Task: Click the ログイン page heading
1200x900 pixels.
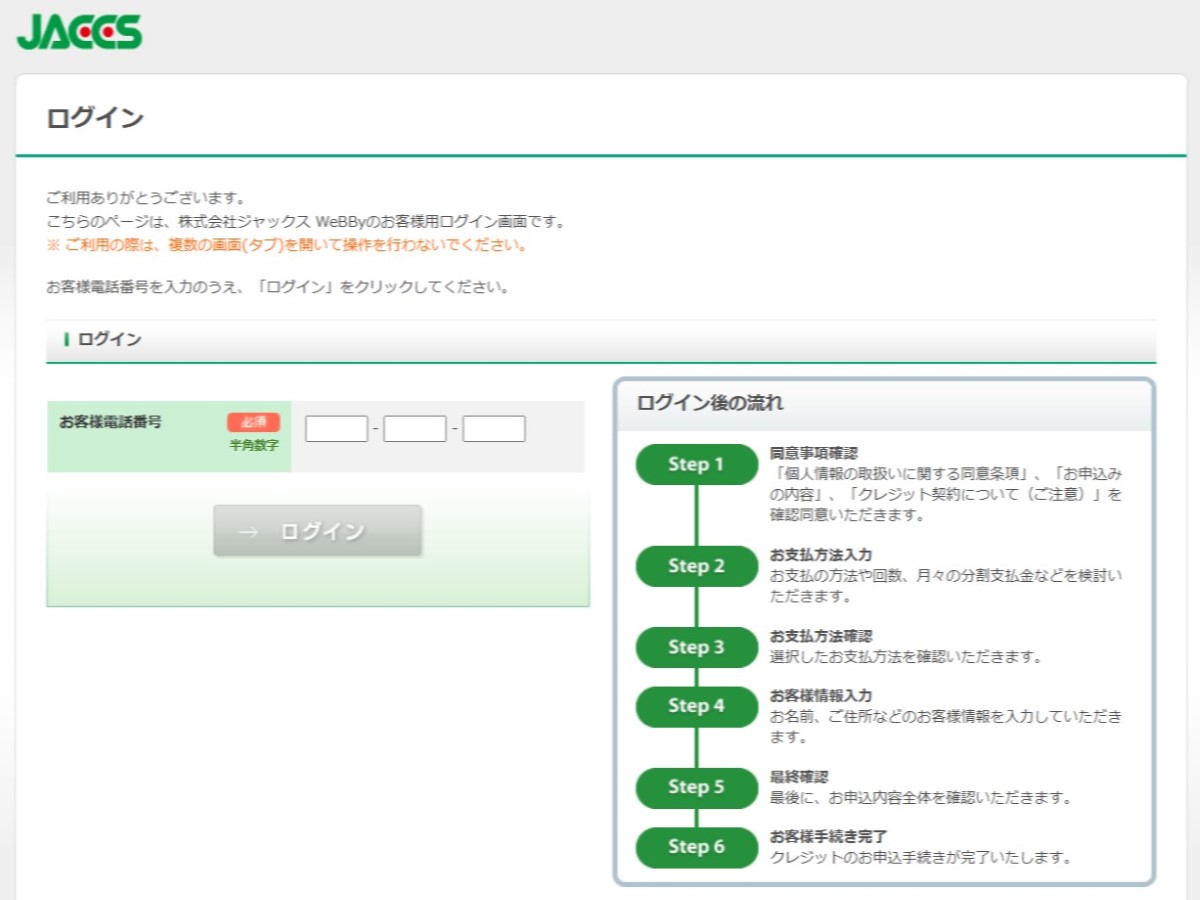Action: (95, 118)
